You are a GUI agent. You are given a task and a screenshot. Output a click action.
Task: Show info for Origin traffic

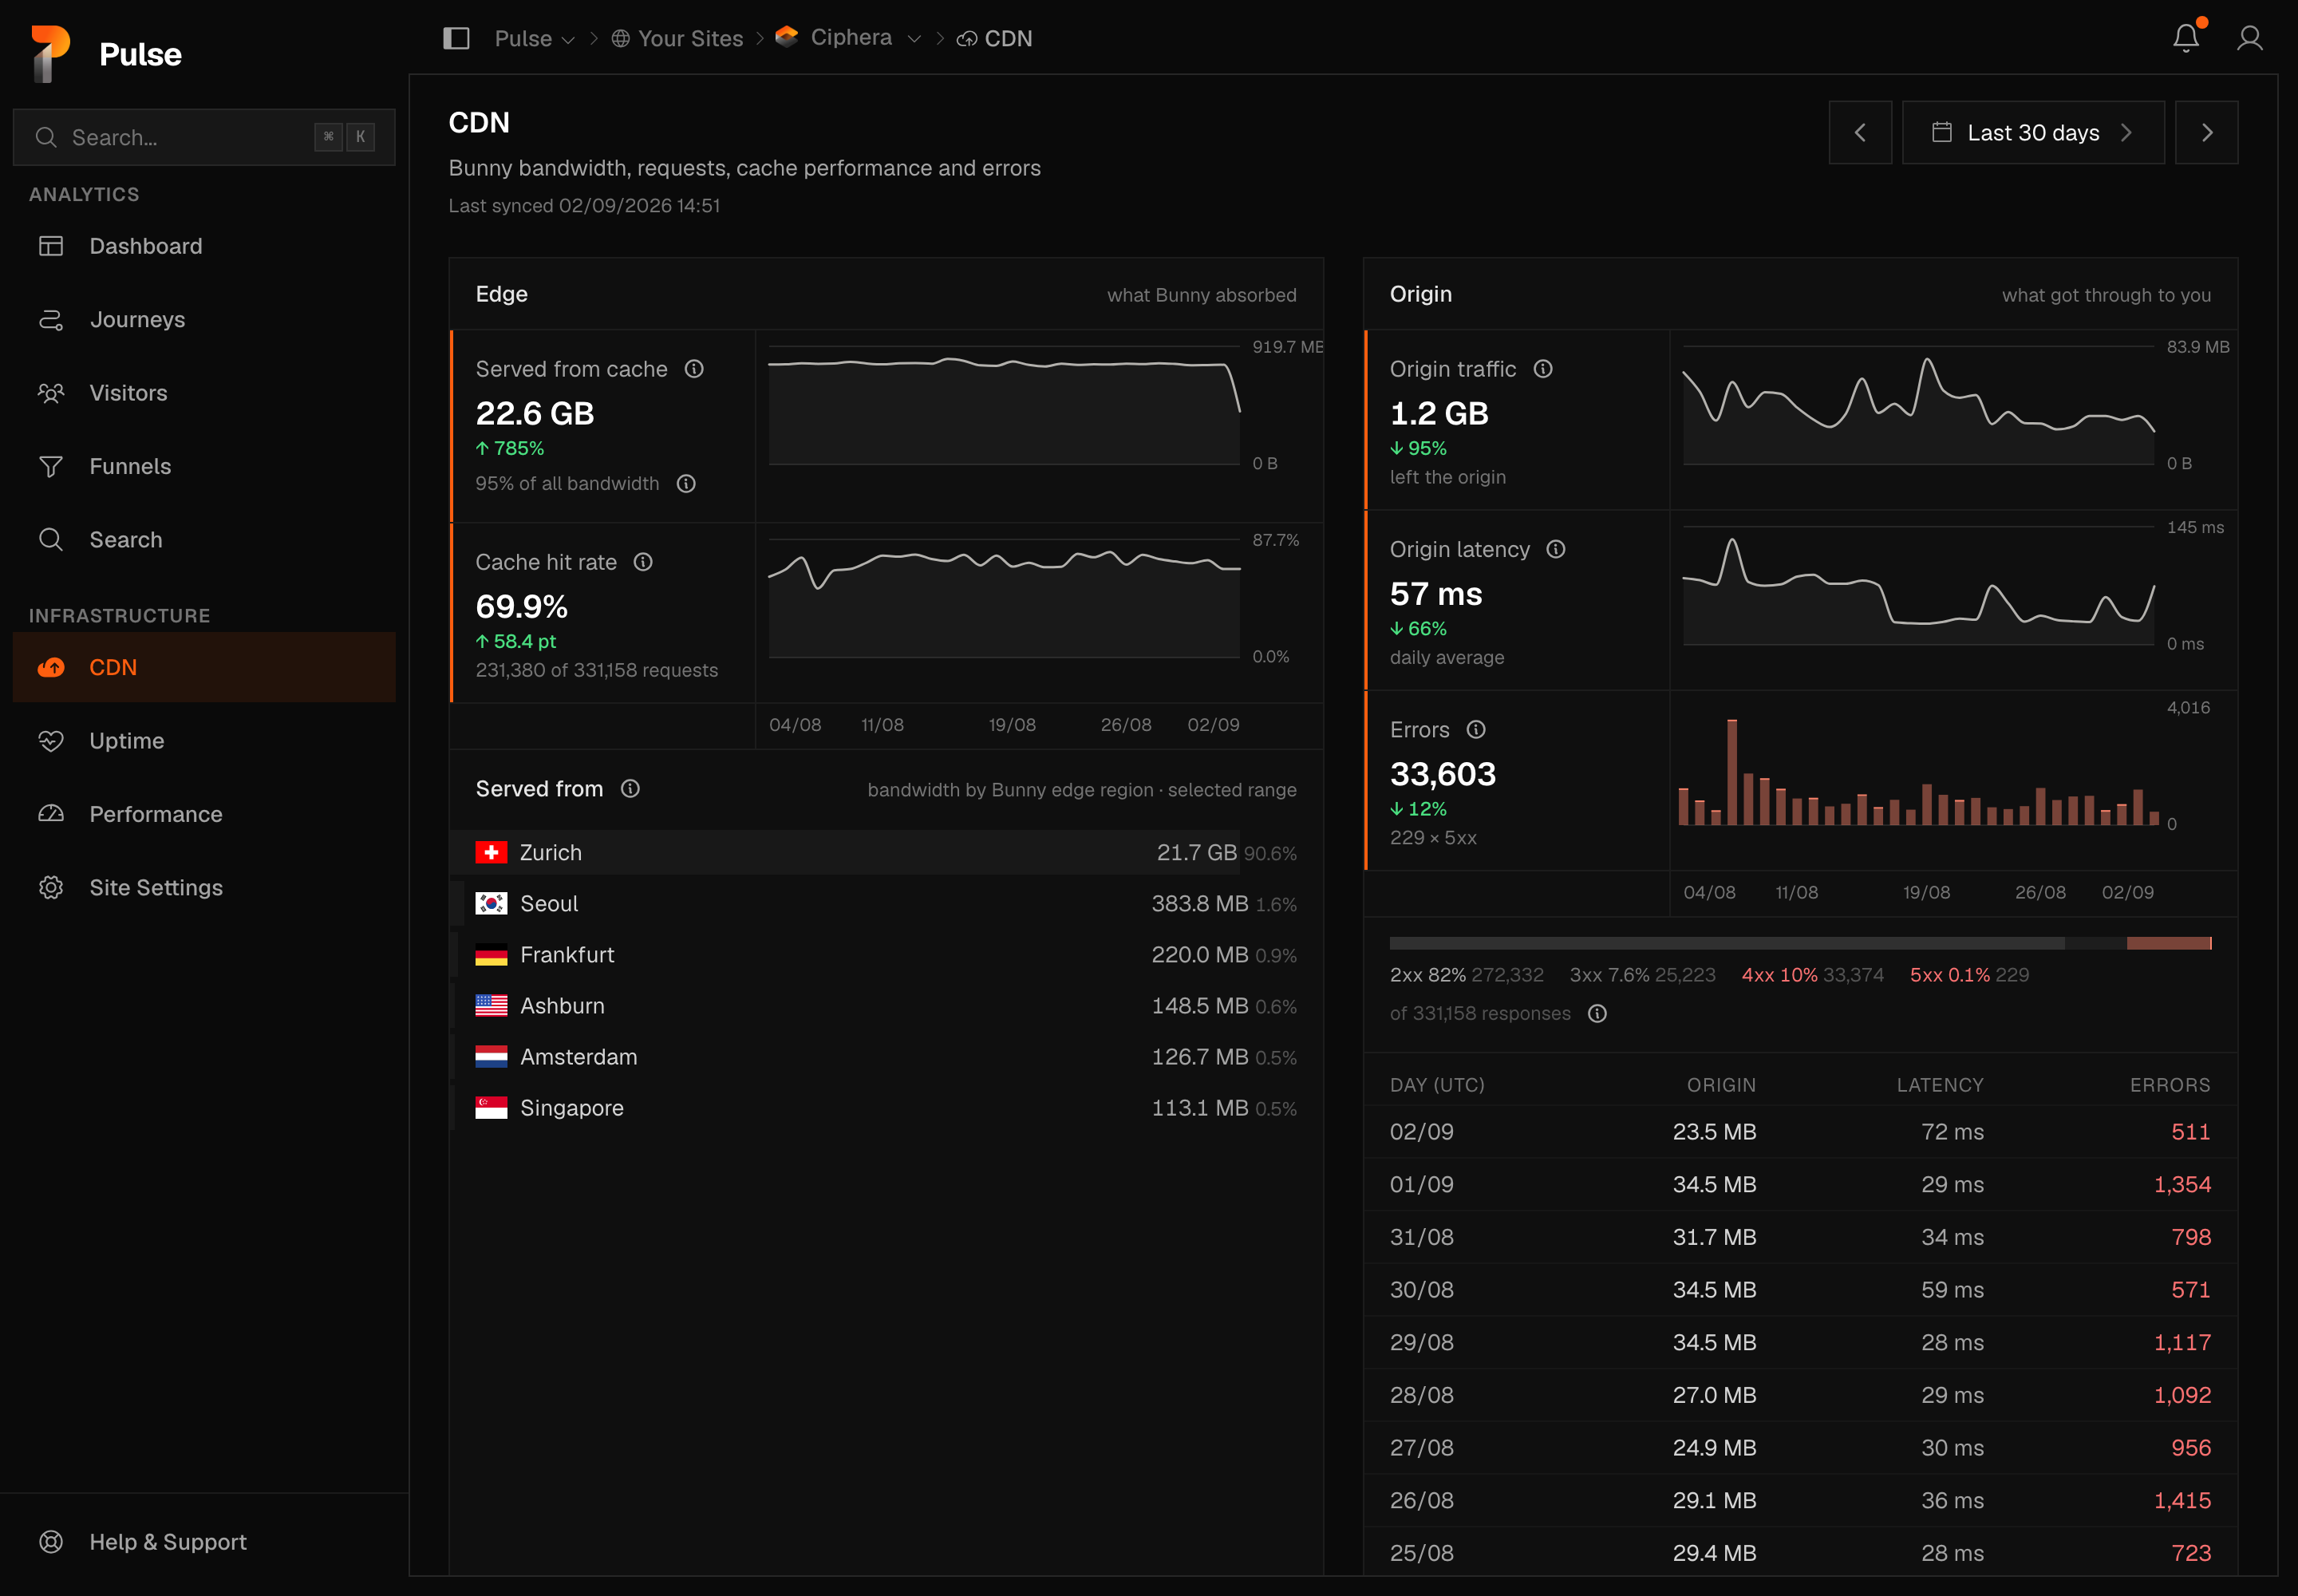1543,369
